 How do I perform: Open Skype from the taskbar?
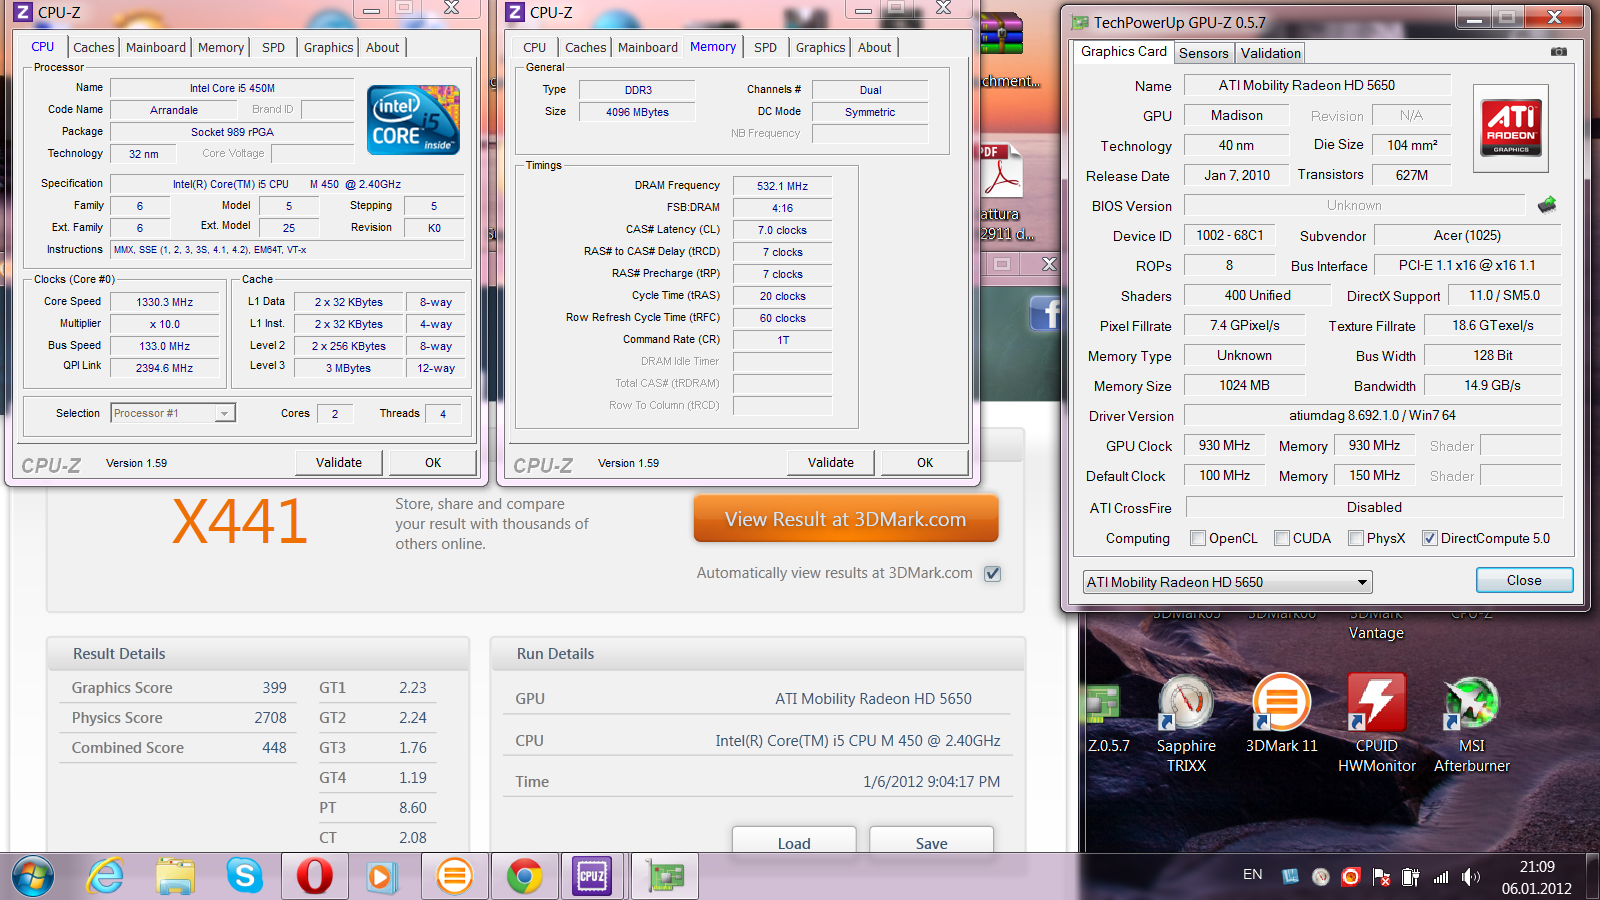point(244,877)
